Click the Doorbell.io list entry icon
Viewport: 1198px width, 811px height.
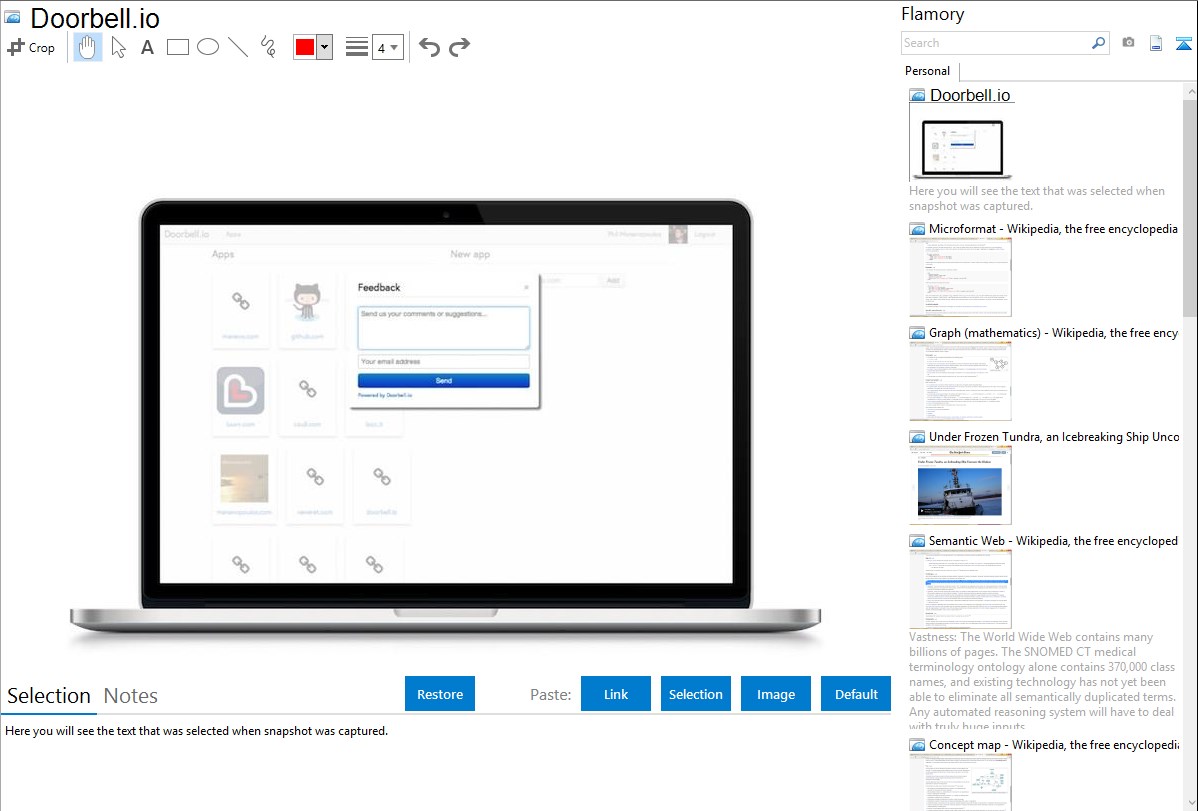pyautogui.click(x=918, y=96)
